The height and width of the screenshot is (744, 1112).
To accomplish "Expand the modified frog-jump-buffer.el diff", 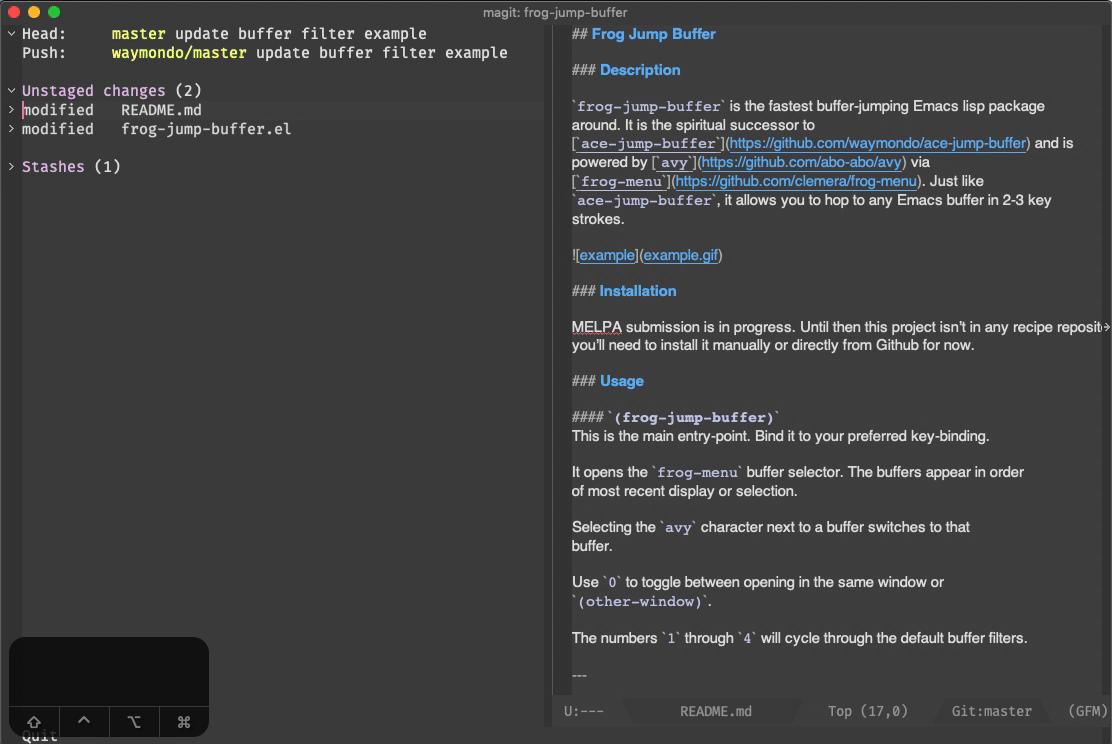I will (11, 128).
